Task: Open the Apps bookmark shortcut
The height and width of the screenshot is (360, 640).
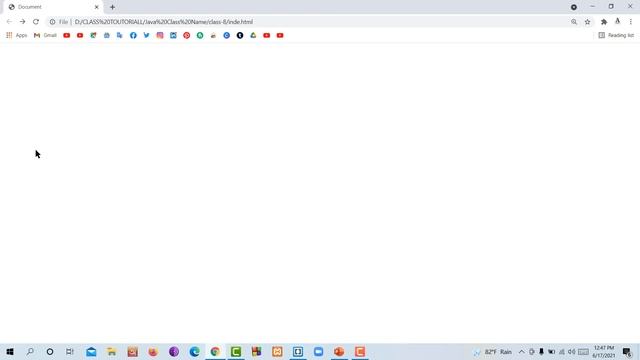Action: (x=17, y=36)
